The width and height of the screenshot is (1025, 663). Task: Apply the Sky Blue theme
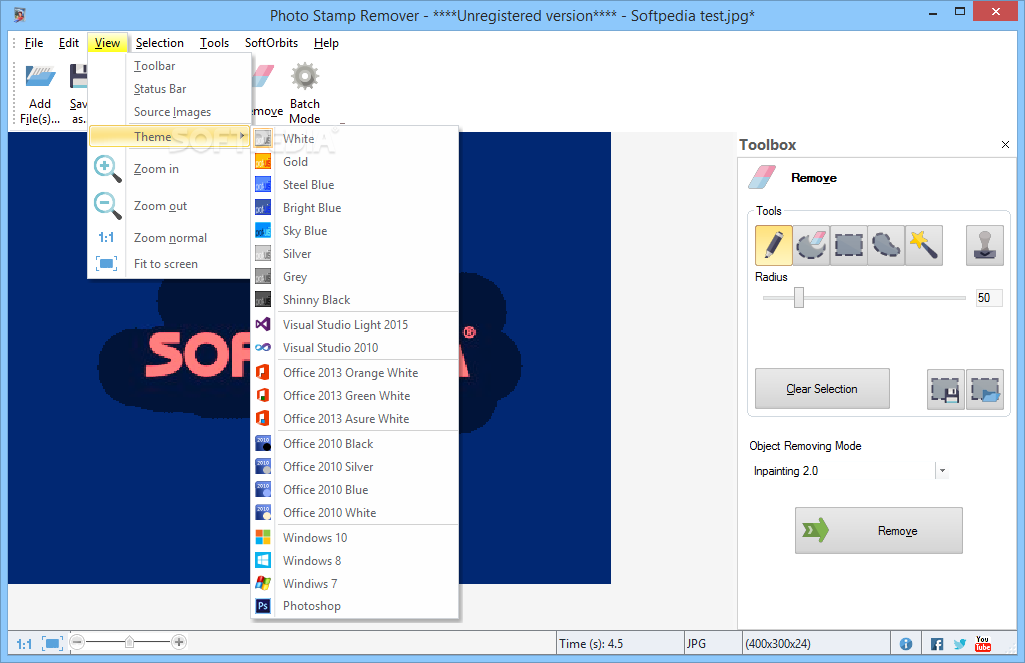[355, 230]
